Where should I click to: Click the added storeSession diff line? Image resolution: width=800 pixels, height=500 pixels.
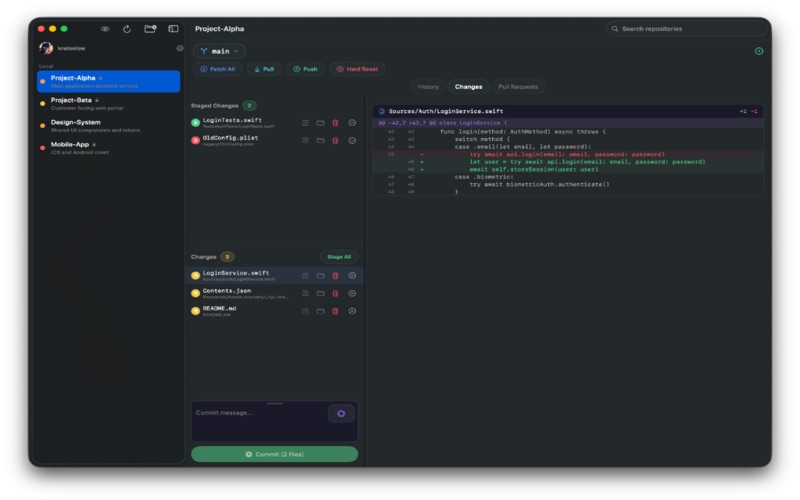click(x=568, y=169)
